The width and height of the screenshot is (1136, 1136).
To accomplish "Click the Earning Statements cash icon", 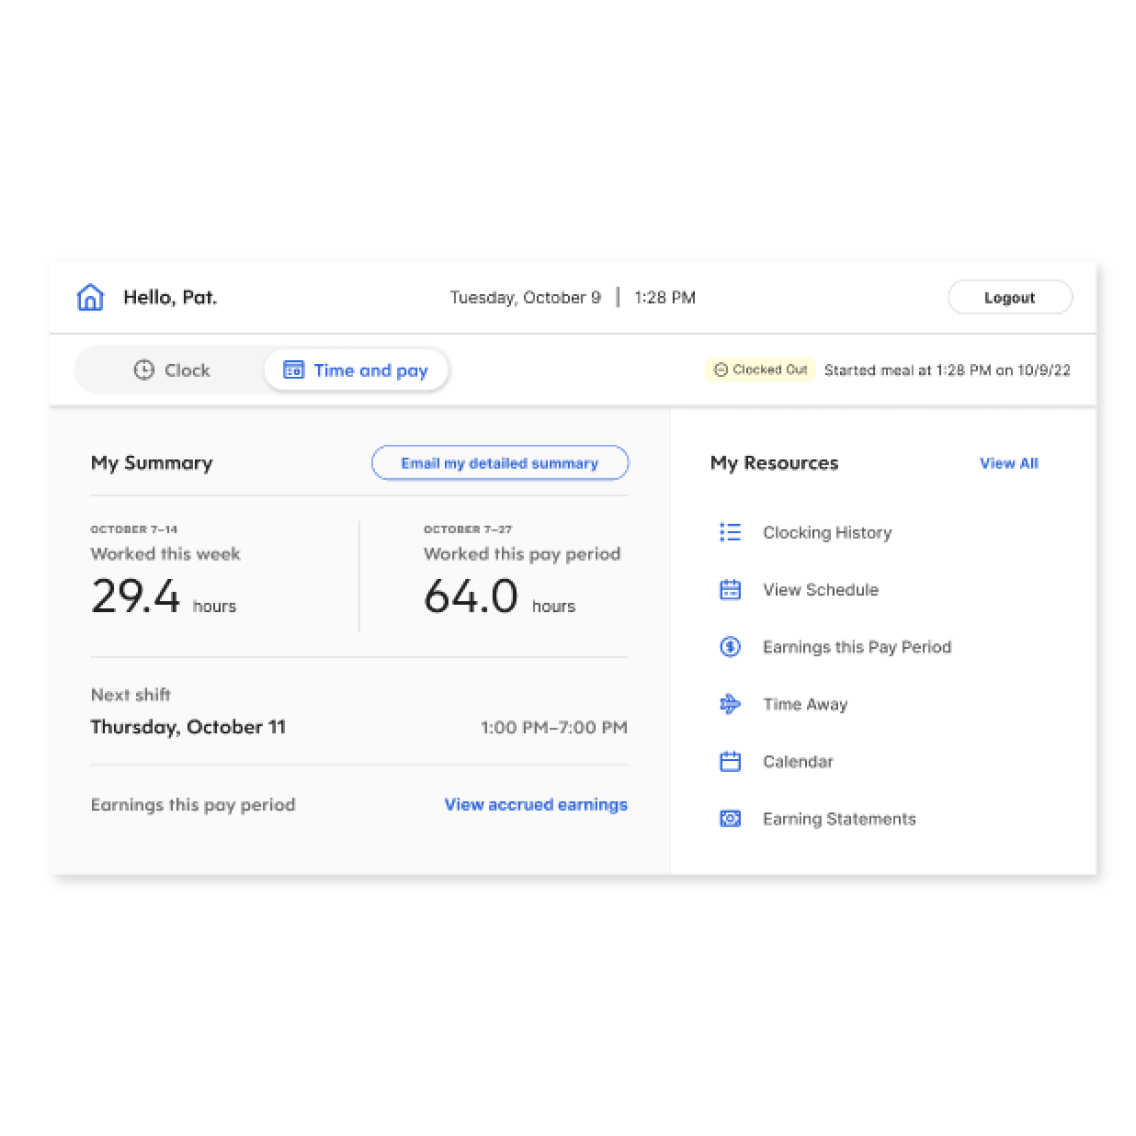I will (730, 818).
